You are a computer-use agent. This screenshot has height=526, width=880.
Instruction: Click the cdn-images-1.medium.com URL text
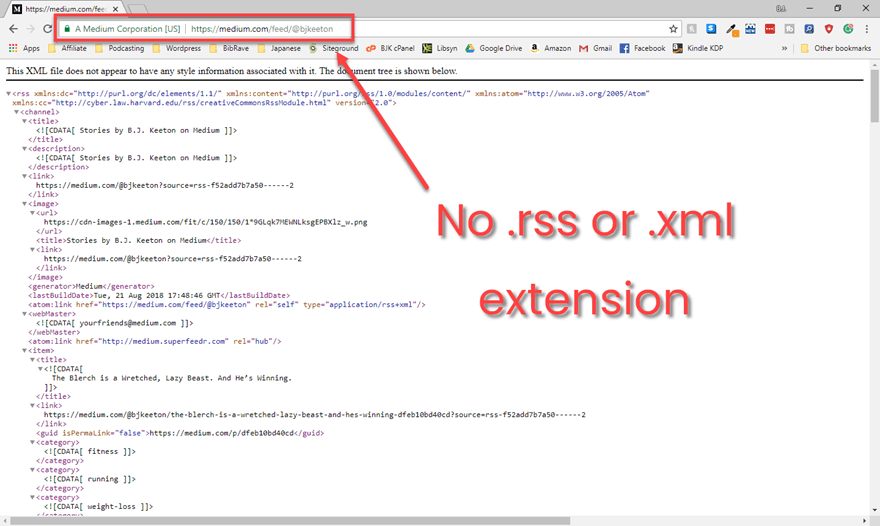[x=205, y=222]
